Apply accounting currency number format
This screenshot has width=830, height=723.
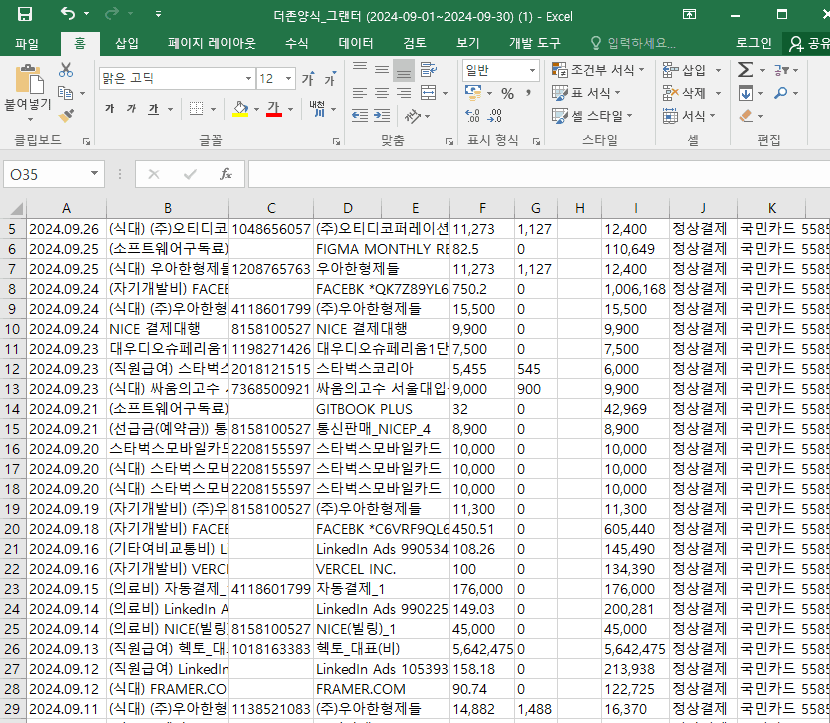point(473,93)
